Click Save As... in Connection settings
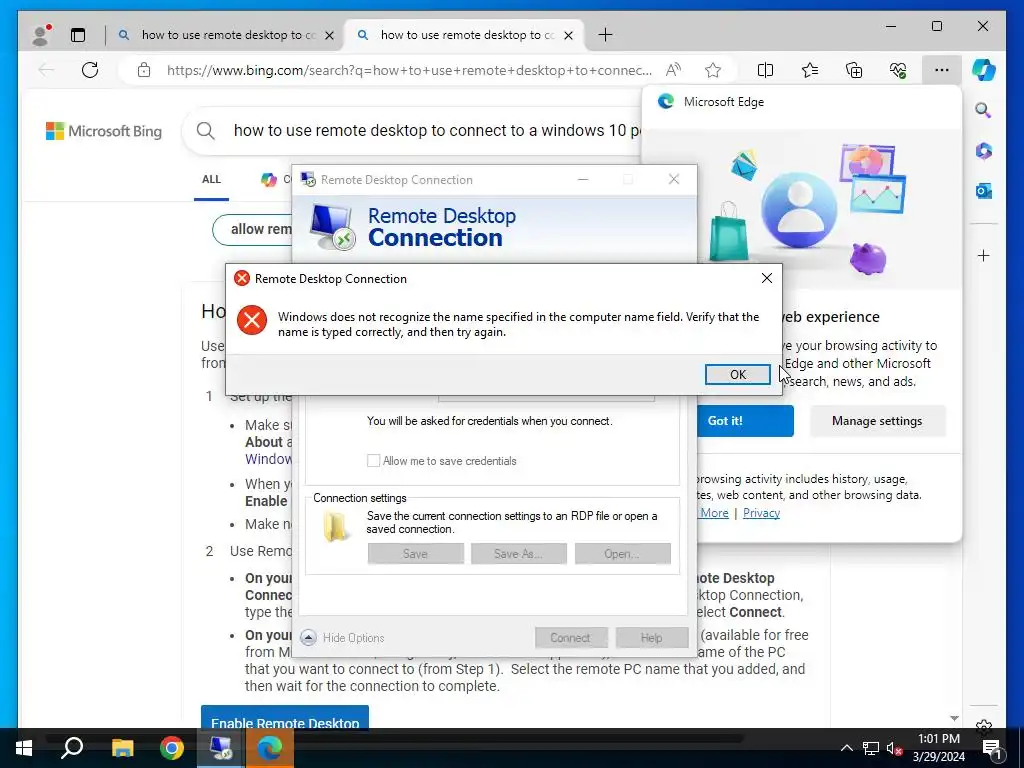1024x768 pixels. pos(519,554)
